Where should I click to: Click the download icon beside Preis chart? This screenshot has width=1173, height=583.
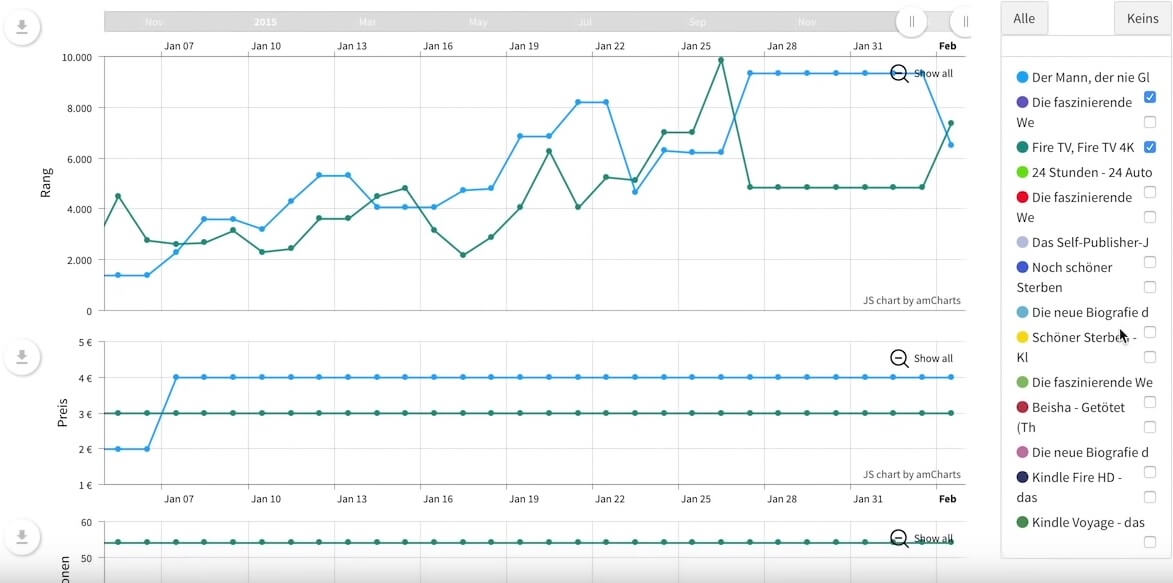point(22,357)
